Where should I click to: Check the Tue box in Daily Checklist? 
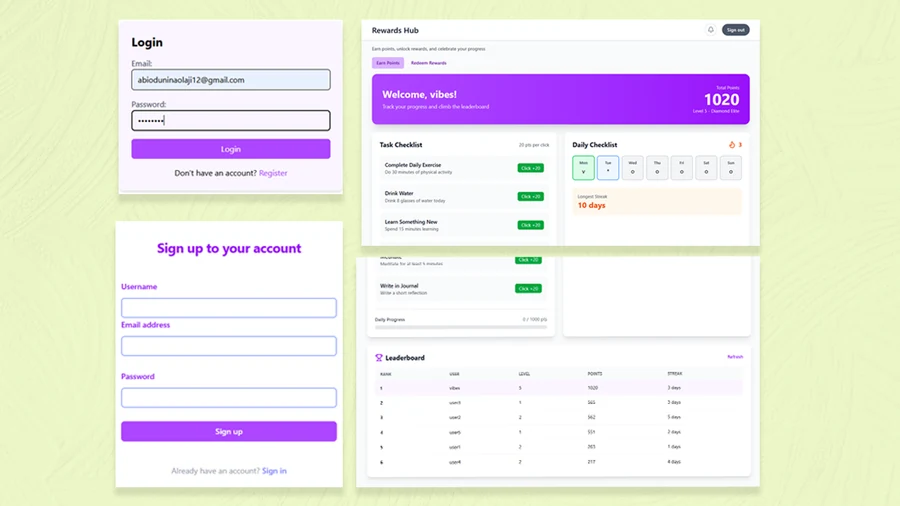click(608, 168)
